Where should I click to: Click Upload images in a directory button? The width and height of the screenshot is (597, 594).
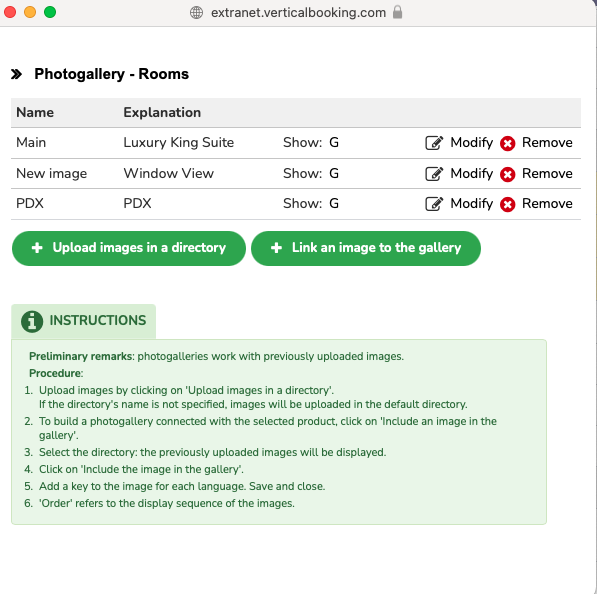coord(129,248)
